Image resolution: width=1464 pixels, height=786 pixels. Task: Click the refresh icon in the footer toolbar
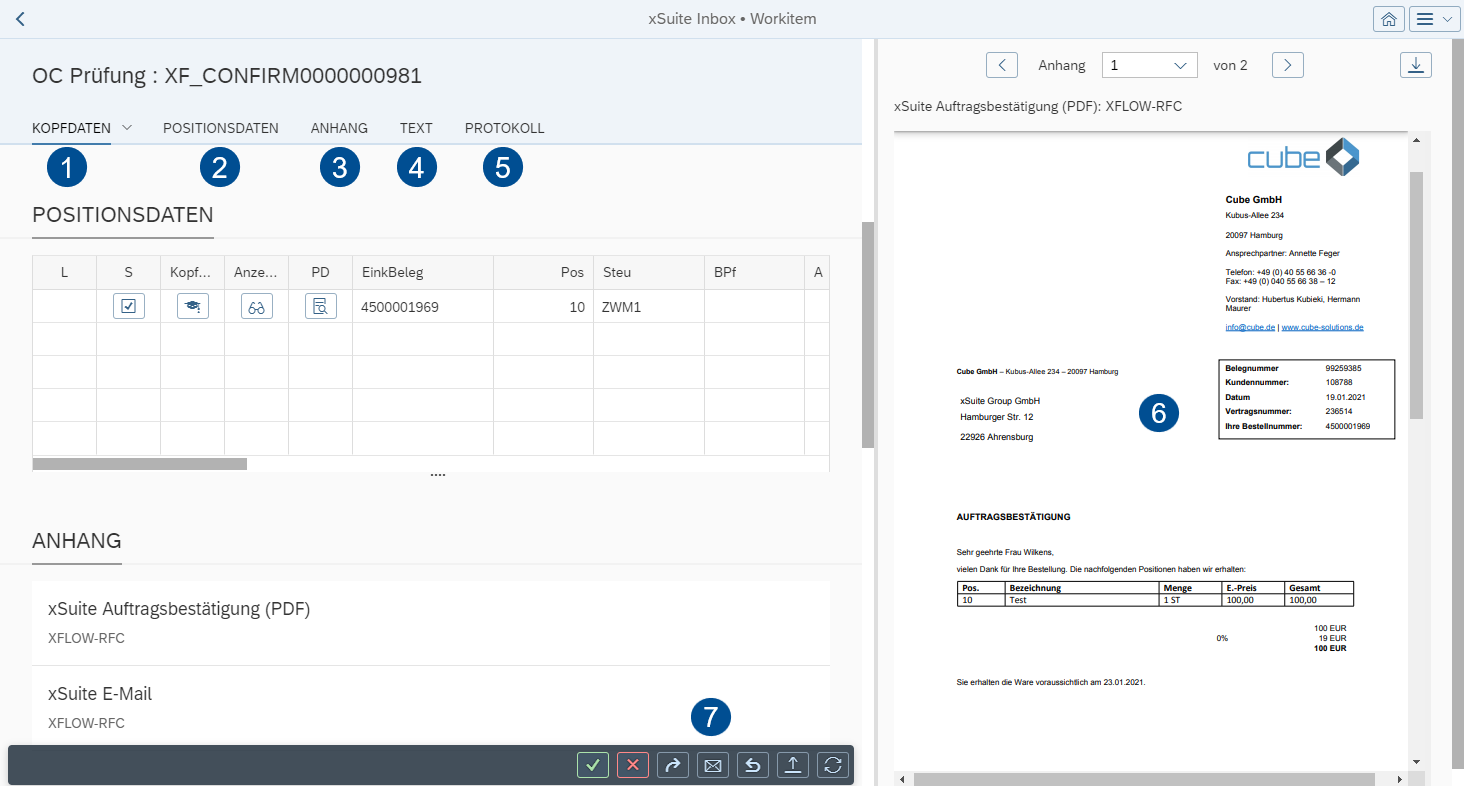[x=832, y=765]
